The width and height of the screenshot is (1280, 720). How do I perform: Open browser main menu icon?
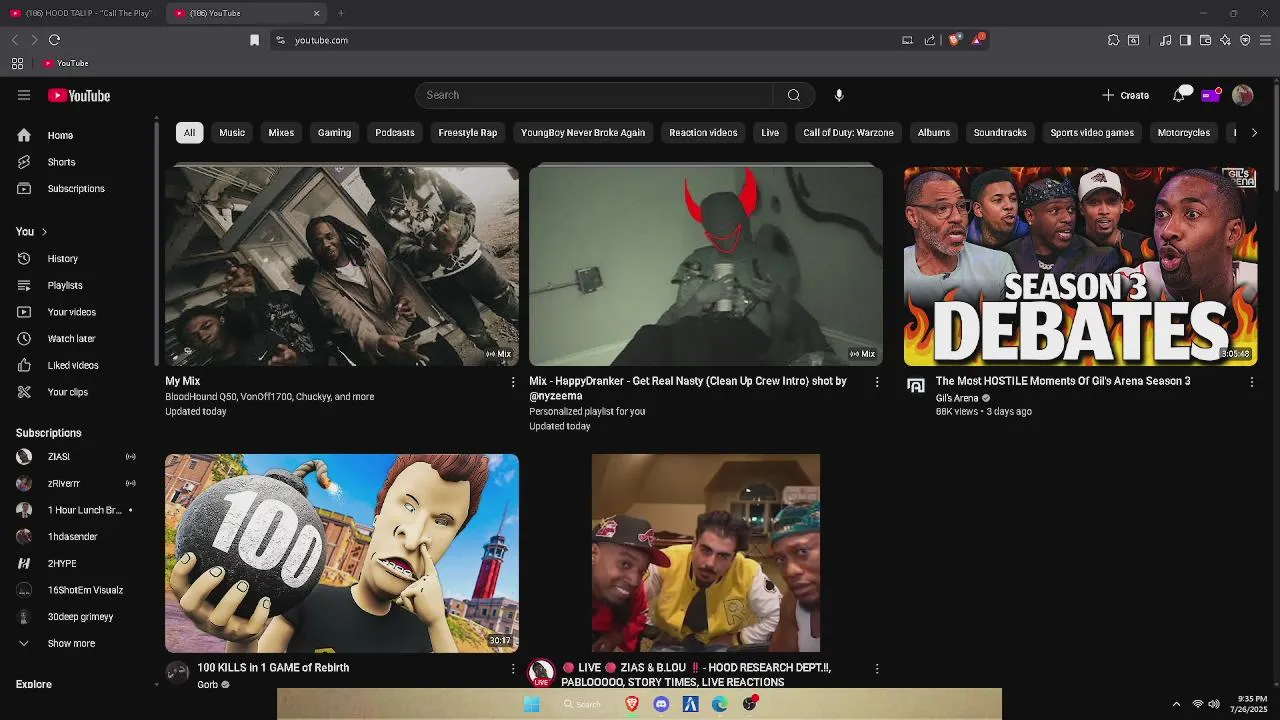1265,40
